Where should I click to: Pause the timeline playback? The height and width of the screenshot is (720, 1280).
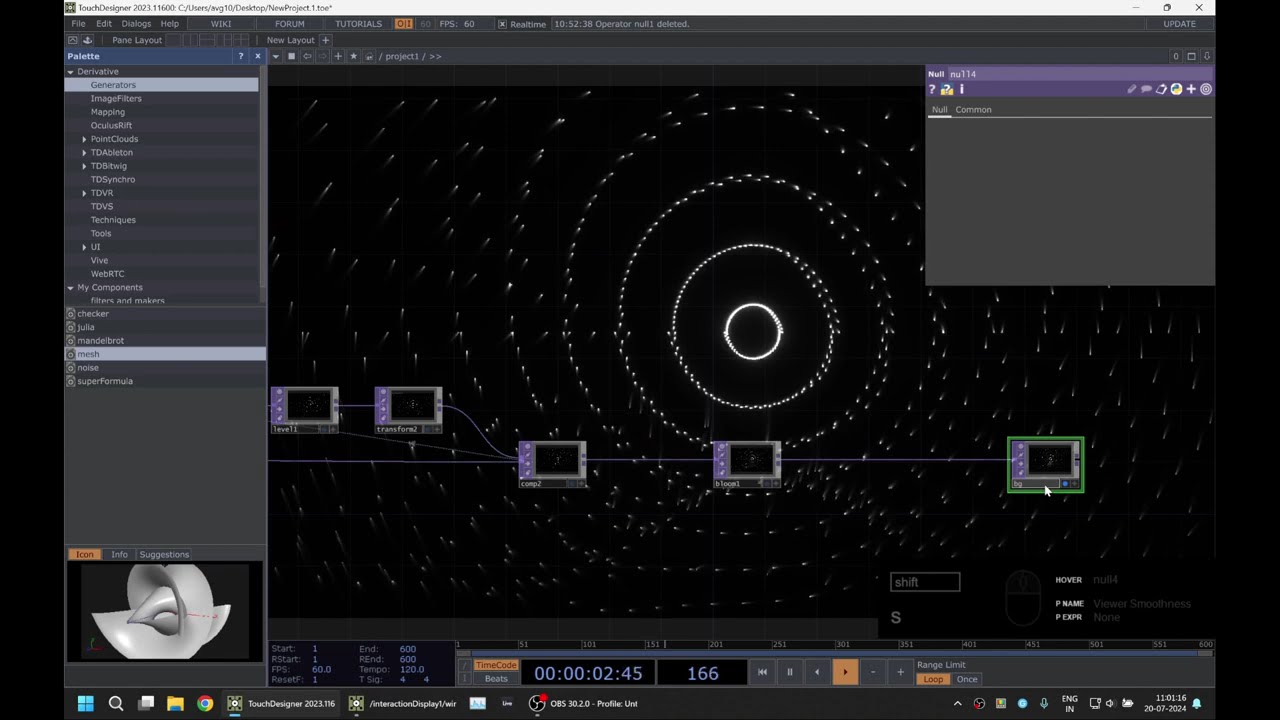coord(789,672)
